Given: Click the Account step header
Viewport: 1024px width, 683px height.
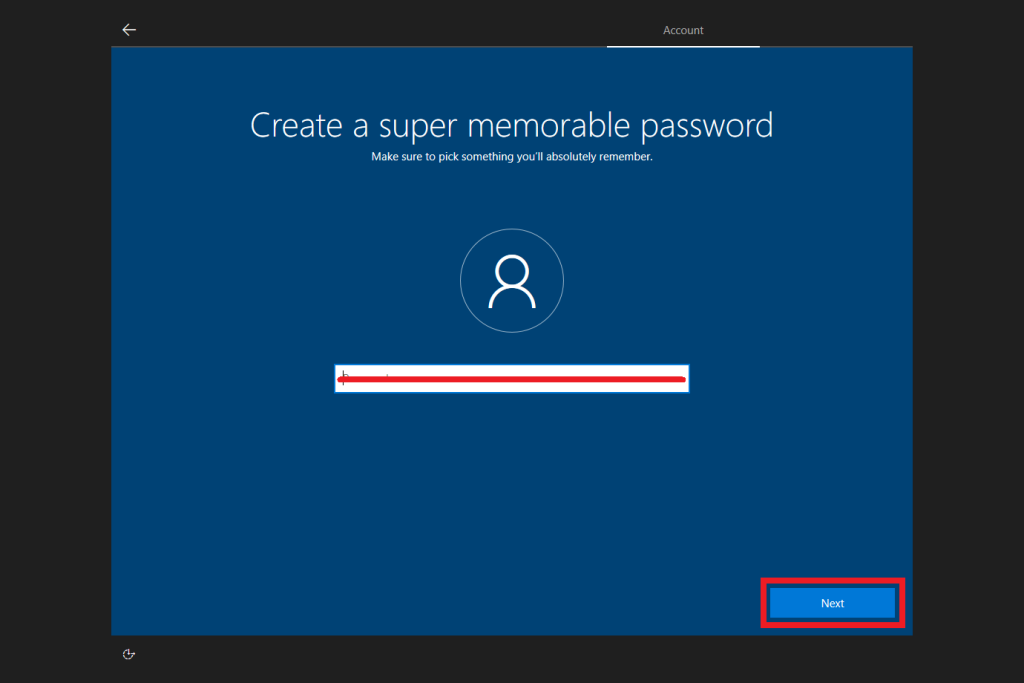Looking at the screenshot, I should click(683, 31).
